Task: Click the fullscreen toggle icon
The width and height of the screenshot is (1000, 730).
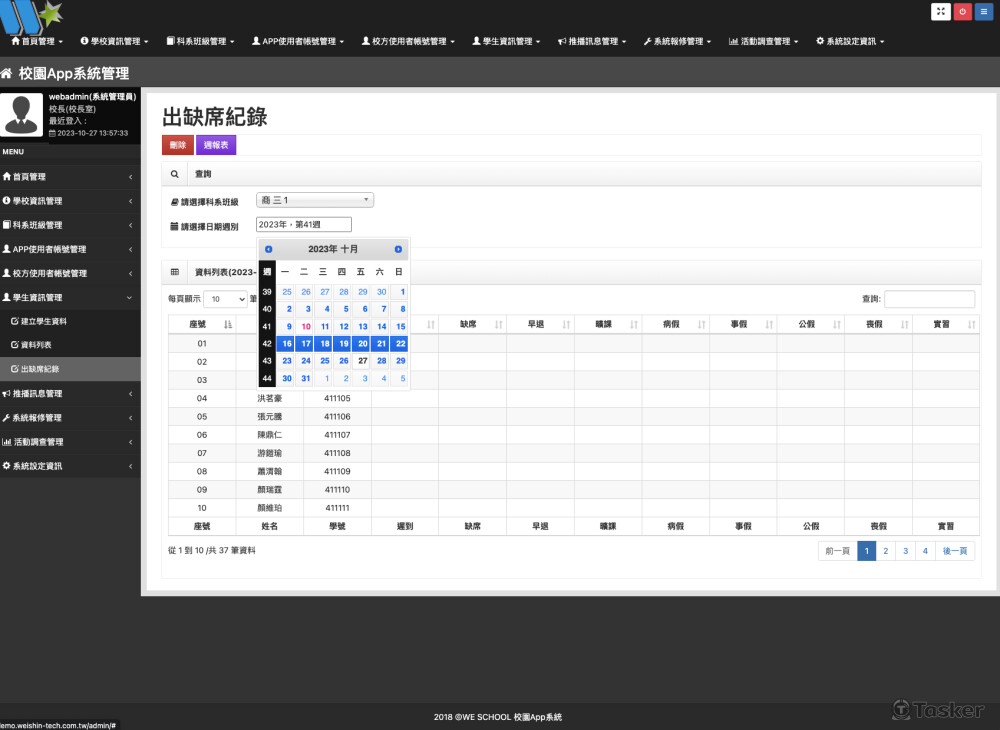Action: tap(941, 12)
